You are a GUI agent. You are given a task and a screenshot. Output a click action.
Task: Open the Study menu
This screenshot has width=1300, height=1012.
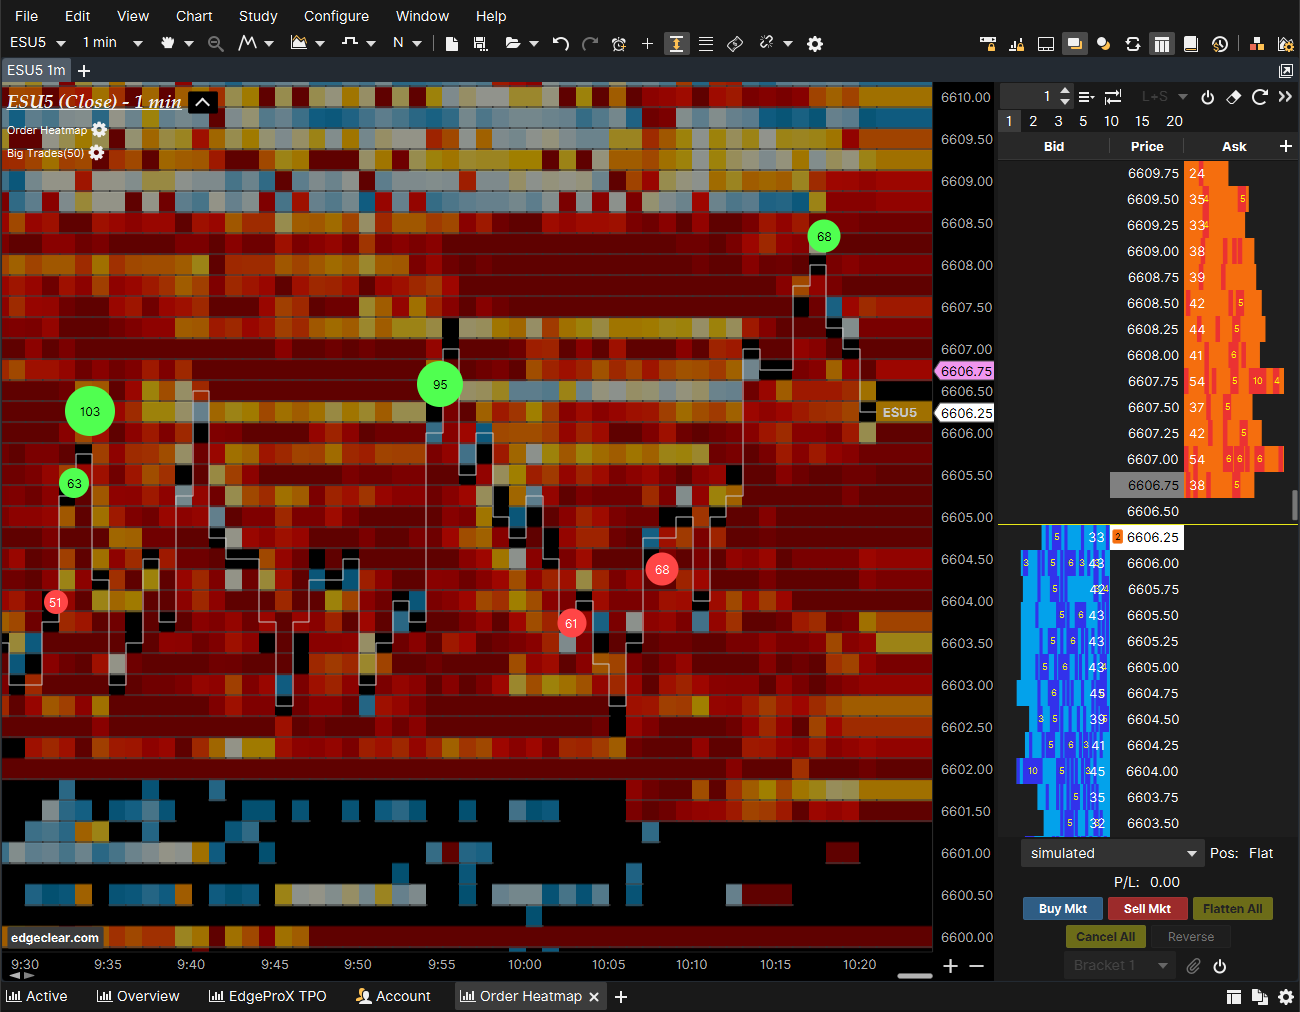click(x=258, y=16)
